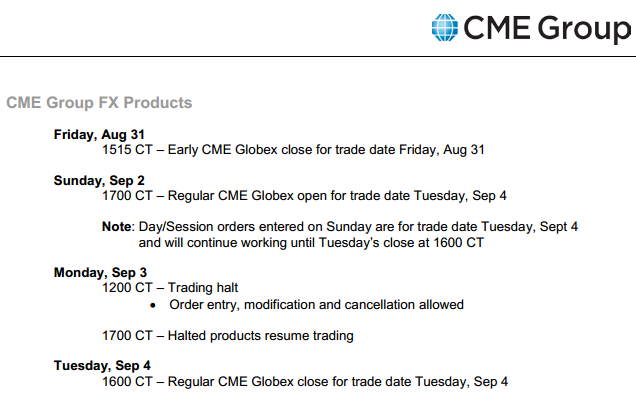Click the Tuesday, Sep 4 date heading
The width and height of the screenshot is (636, 414).
click(102, 365)
